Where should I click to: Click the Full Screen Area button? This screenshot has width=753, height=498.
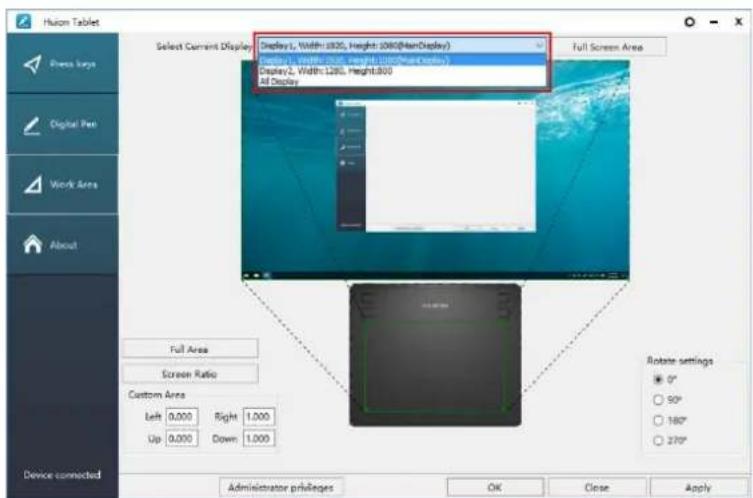[608, 47]
